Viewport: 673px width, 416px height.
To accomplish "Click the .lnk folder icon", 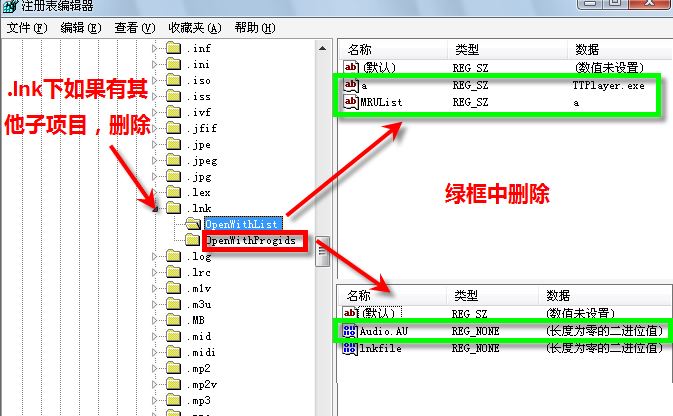I will pyautogui.click(x=173, y=208).
